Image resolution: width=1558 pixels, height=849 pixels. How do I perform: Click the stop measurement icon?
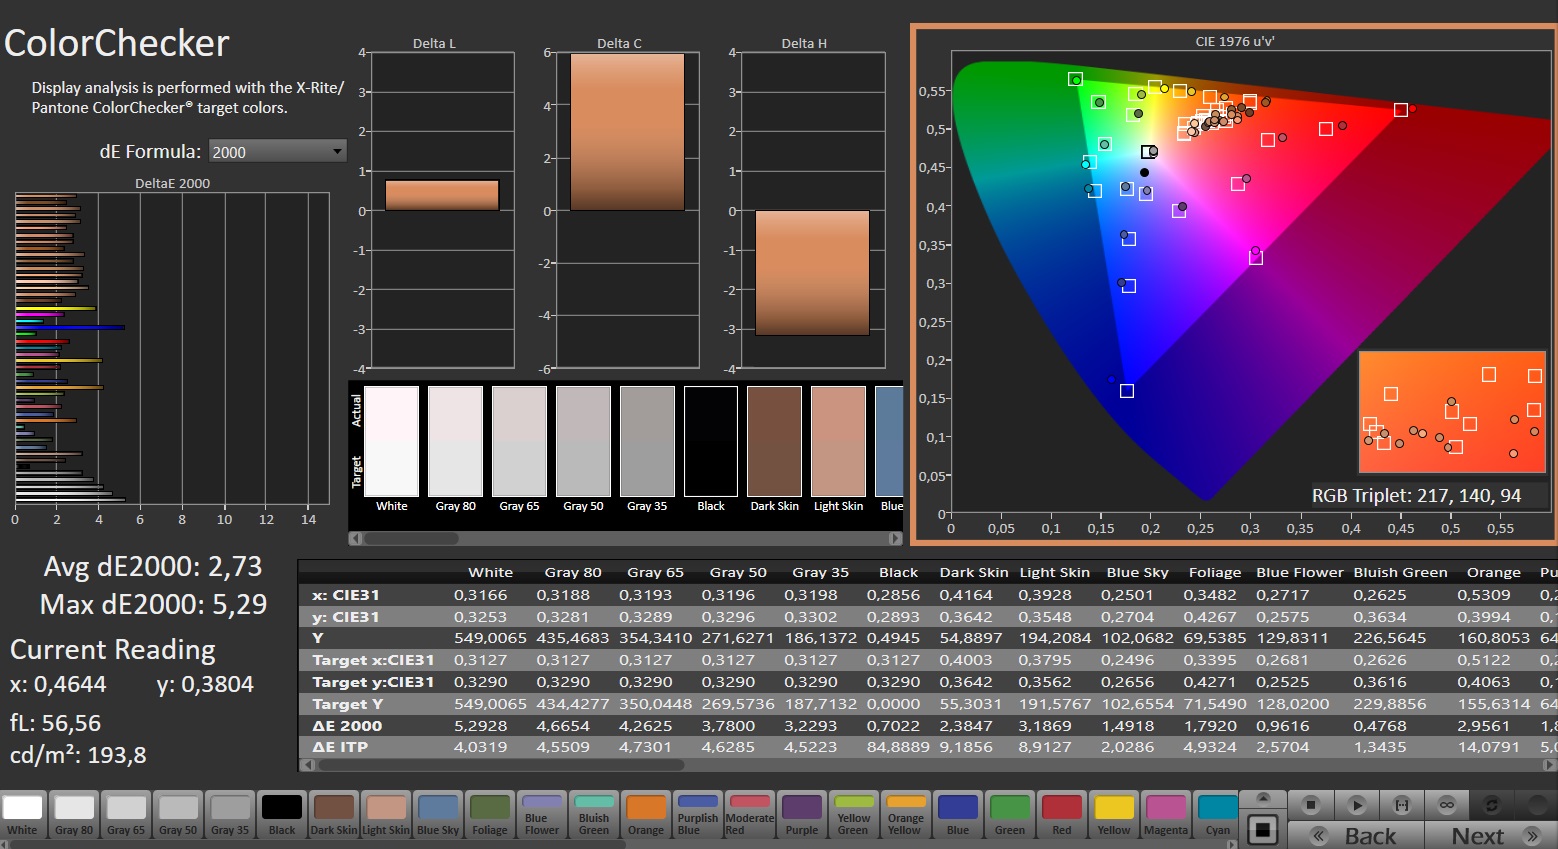(x=1311, y=805)
